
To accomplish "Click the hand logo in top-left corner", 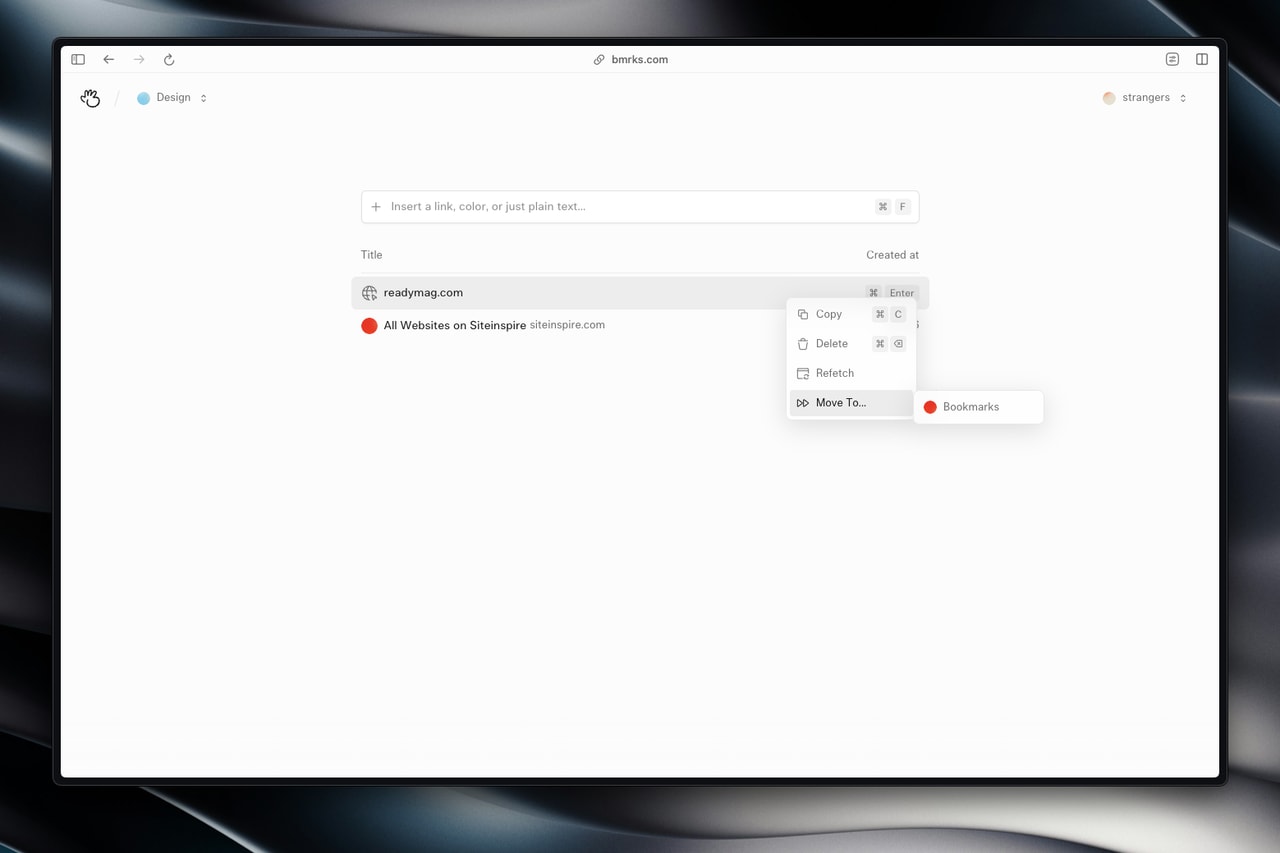I will (x=90, y=97).
